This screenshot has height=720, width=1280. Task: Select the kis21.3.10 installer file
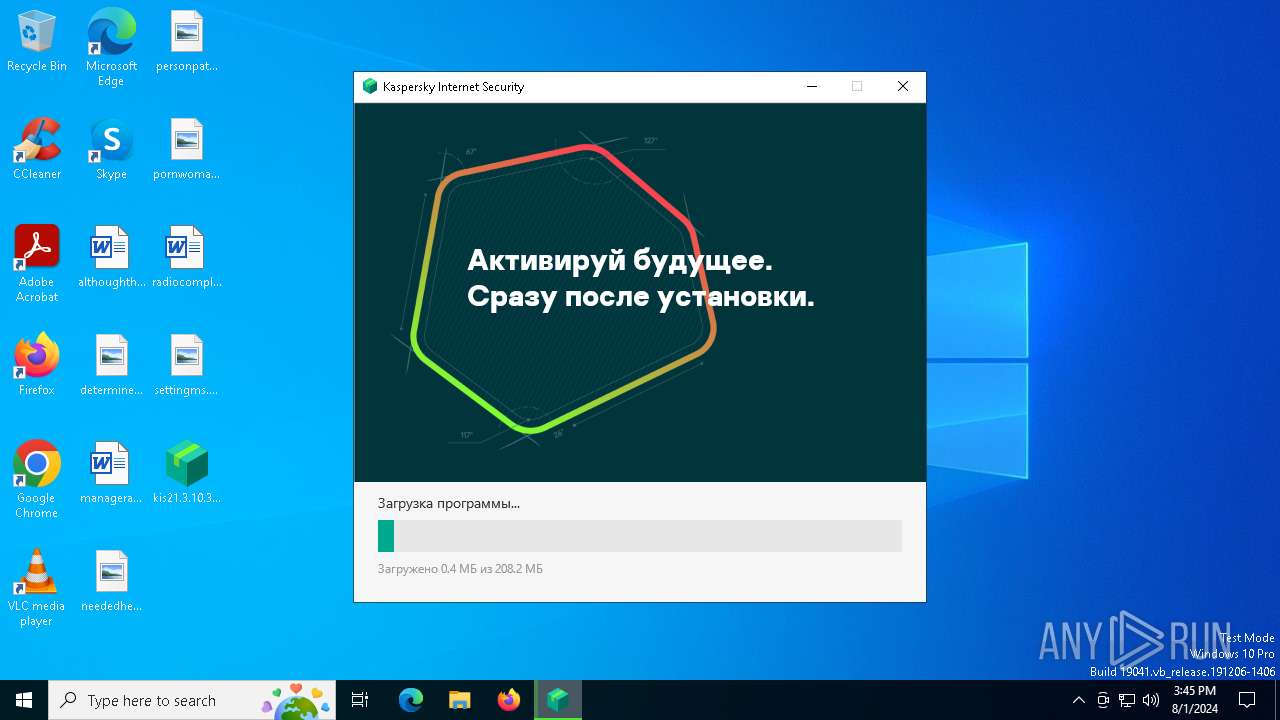(186, 473)
